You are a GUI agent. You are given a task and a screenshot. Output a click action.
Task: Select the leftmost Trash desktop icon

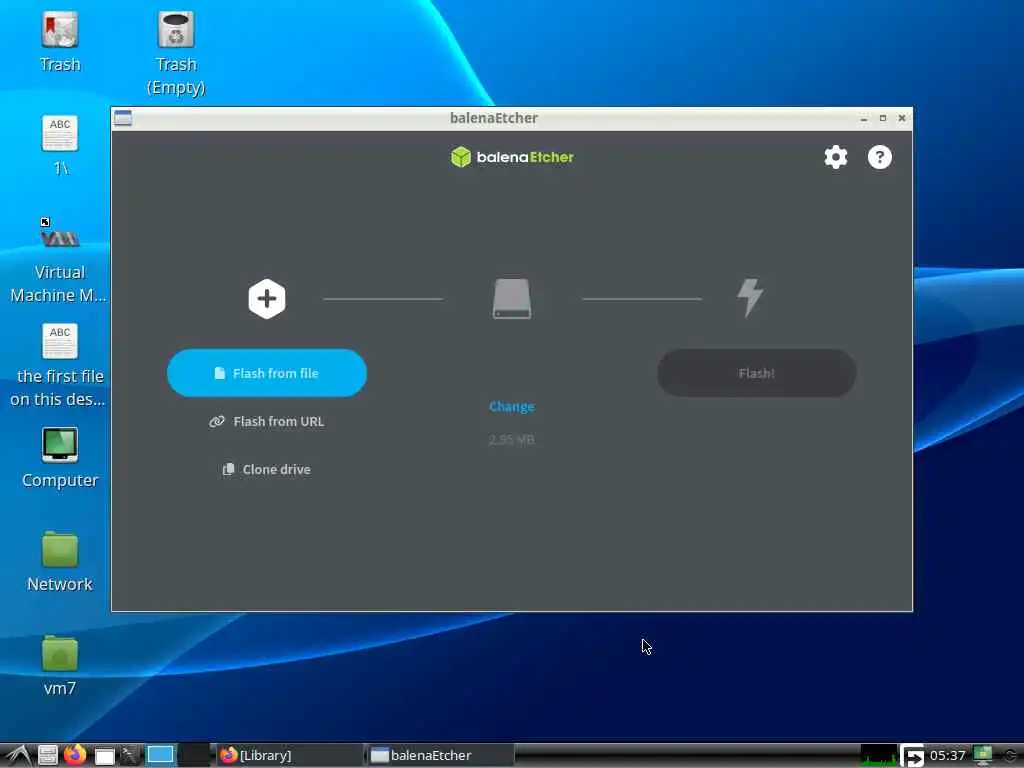pyautogui.click(x=59, y=42)
